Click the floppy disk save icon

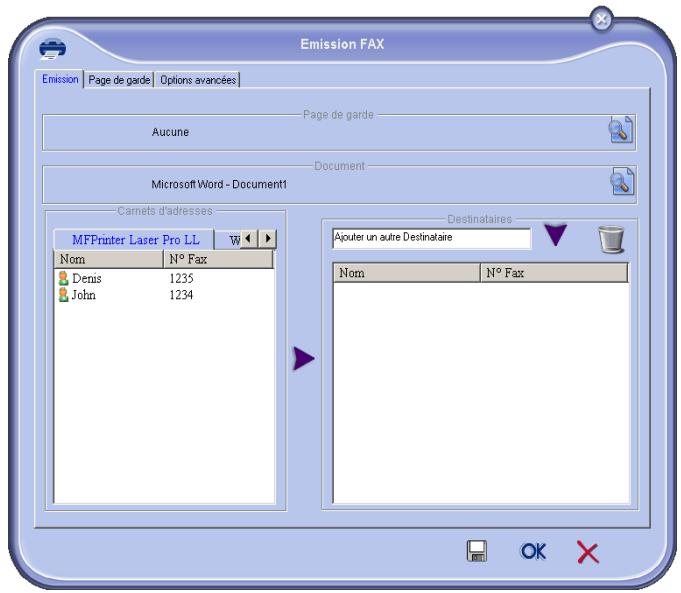coord(476,551)
